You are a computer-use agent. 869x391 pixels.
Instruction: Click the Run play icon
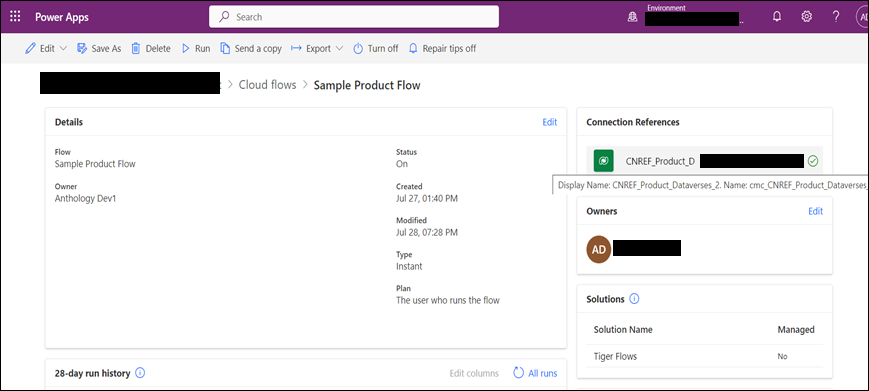coord(186,49)
